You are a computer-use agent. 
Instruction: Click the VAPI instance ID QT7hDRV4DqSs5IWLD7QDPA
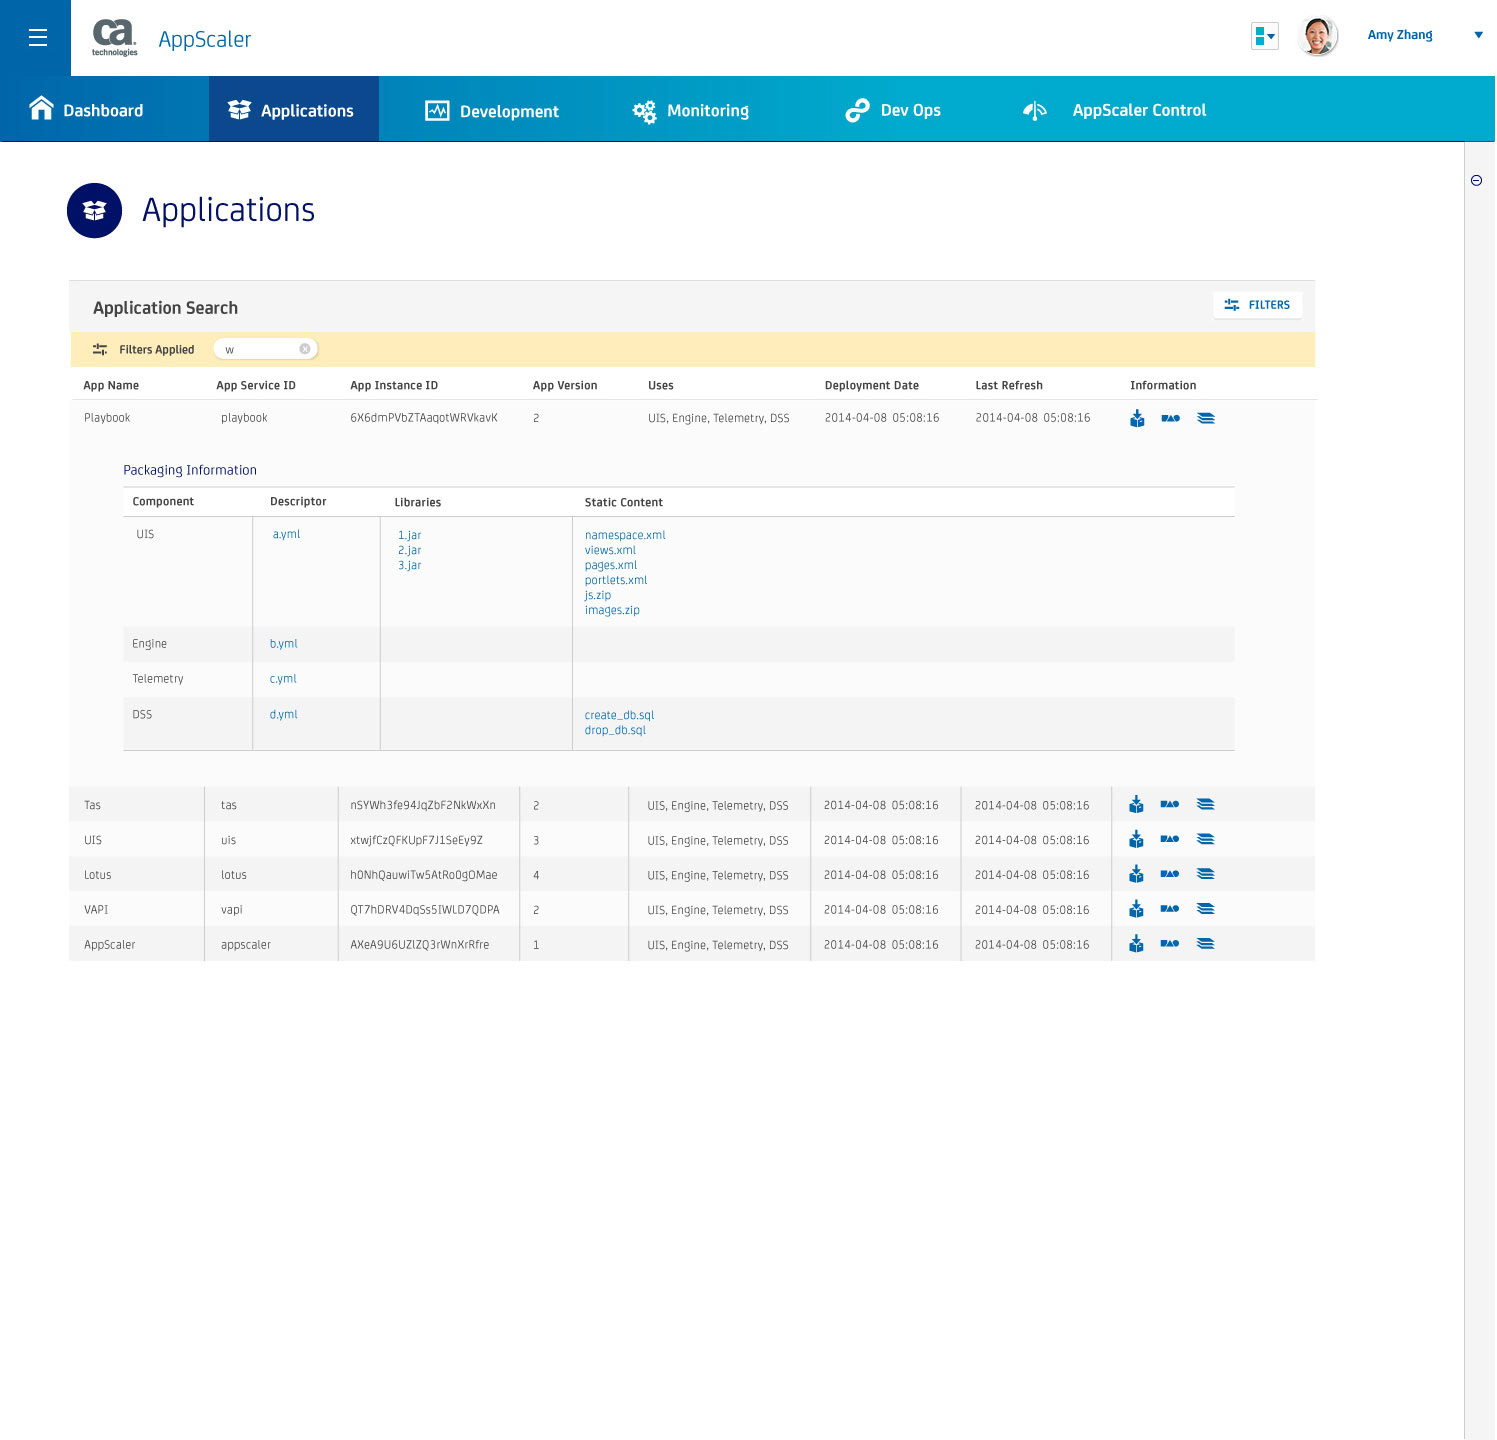[x=425, y=910]
